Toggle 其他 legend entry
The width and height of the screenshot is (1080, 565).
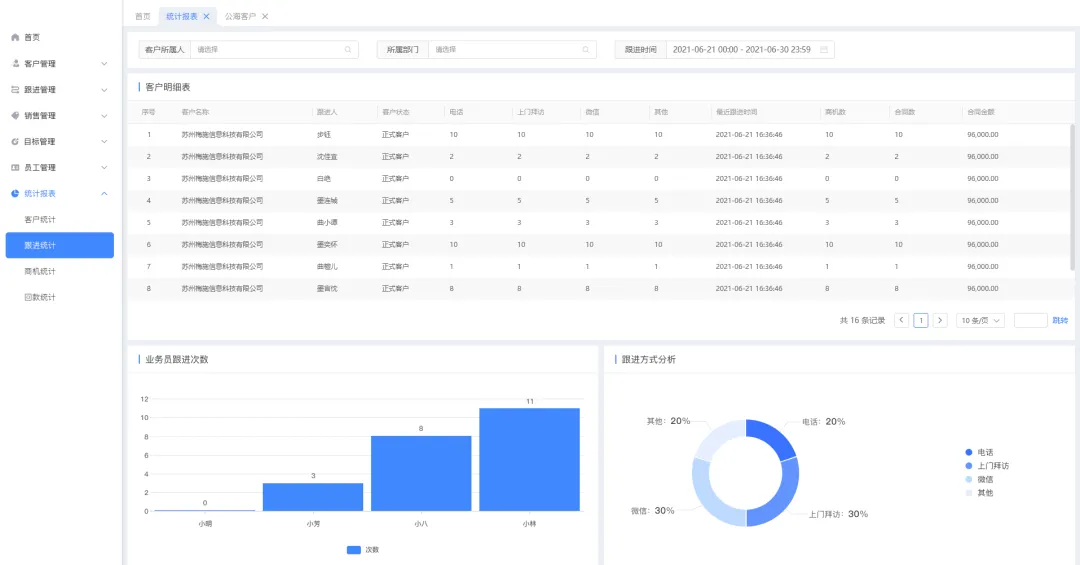979,493
